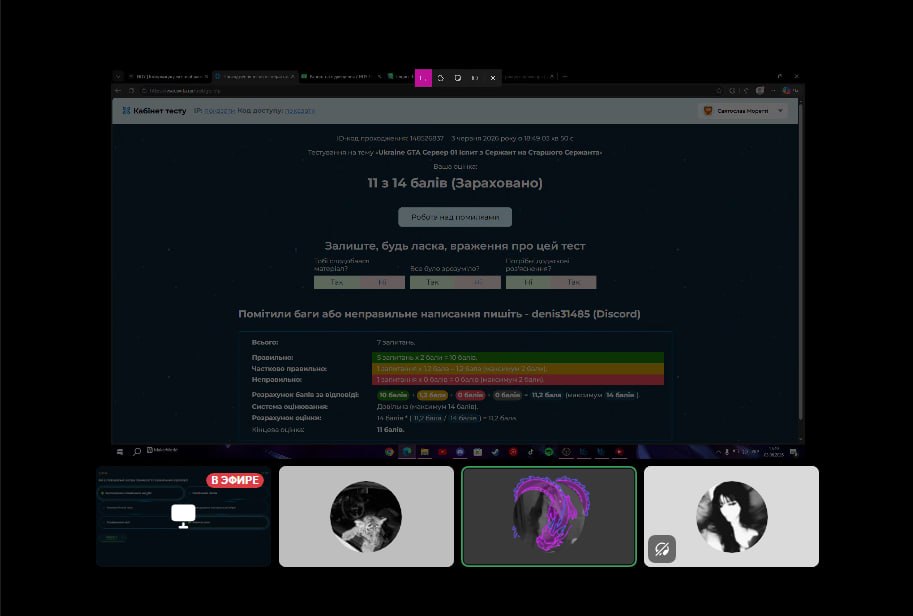Click the green Правильно result row
Image resolution: width=913 pixels, height=616 pixels.
[x=518, y=357]
